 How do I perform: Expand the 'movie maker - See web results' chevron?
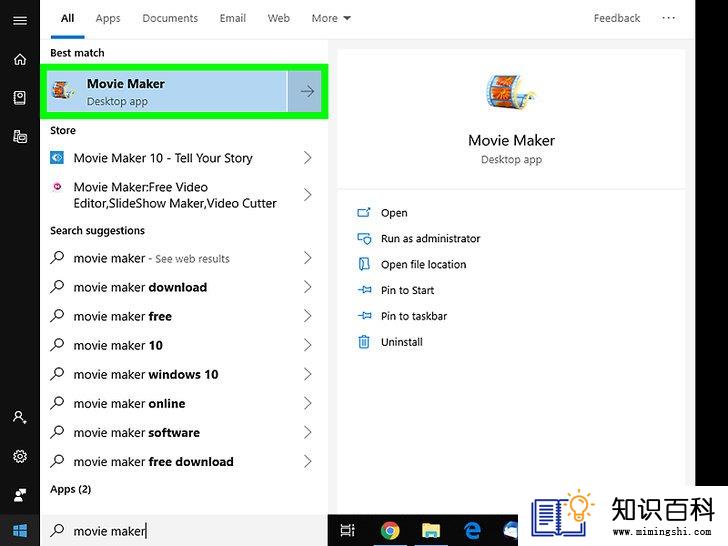307,258
